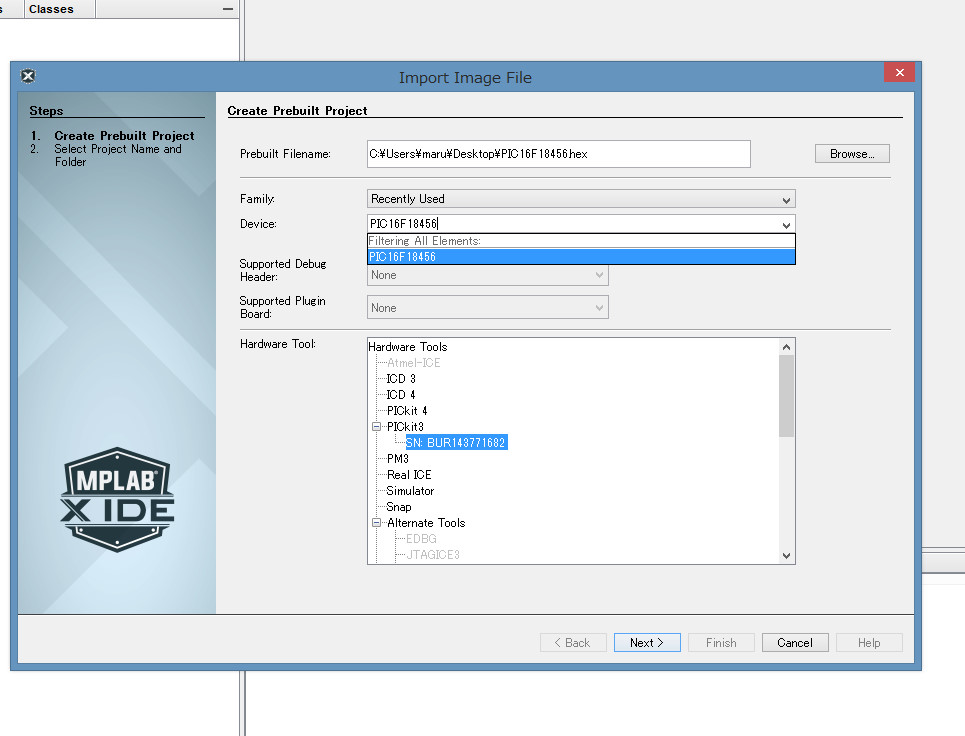Select the EDBG tree item

pyautogui.click(x=421, y=539)
